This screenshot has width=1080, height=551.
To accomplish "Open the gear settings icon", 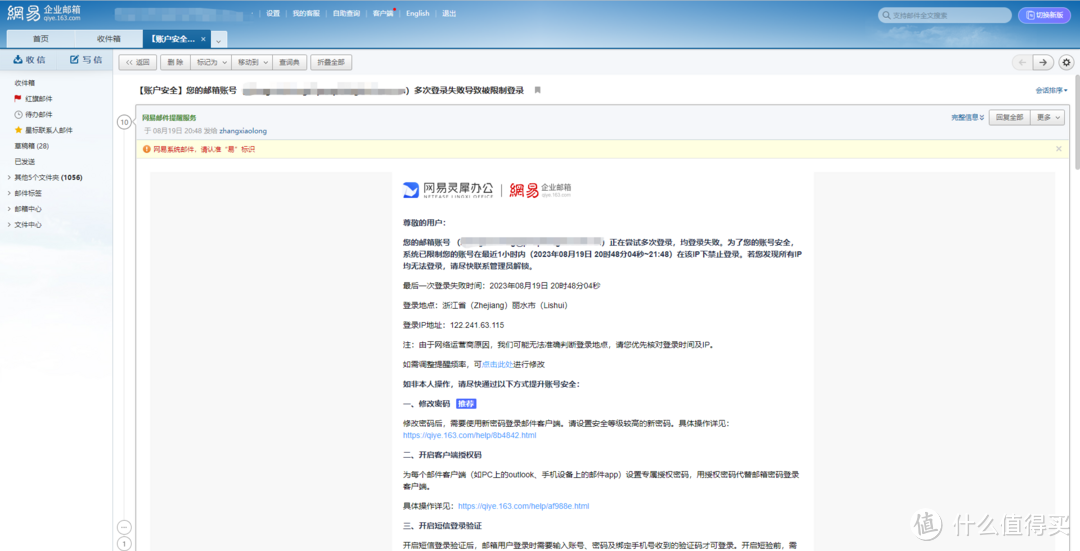I will coord(1066,62).
